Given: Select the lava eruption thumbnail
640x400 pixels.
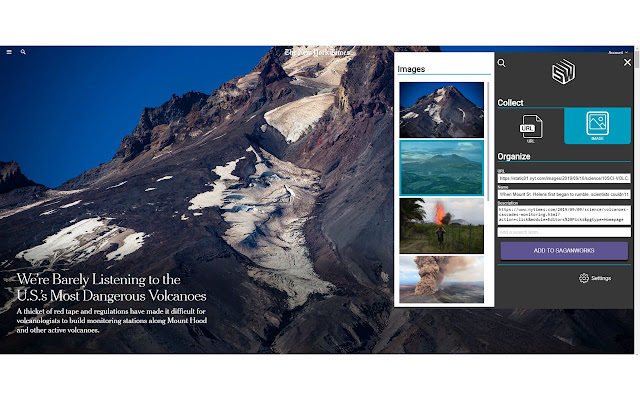Looking at the screenshot, I should pyautogui.click(x=442, y=226).
